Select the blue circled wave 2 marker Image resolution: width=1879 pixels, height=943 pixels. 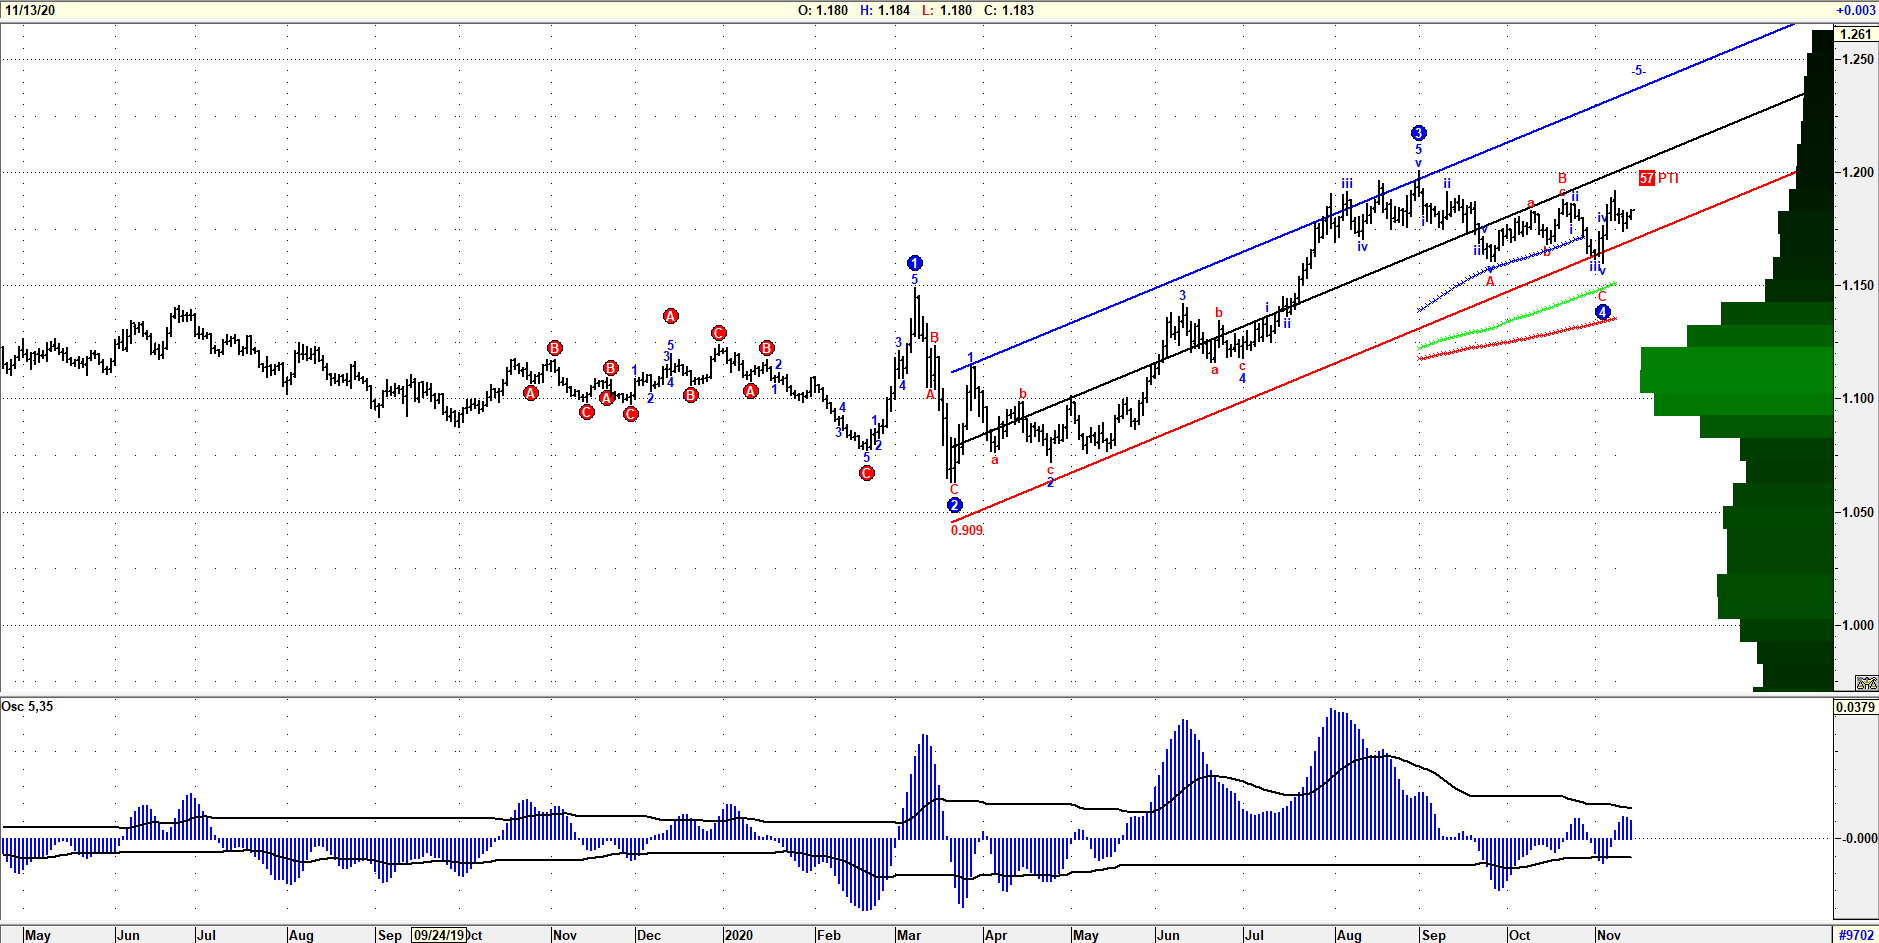[954, 505]
